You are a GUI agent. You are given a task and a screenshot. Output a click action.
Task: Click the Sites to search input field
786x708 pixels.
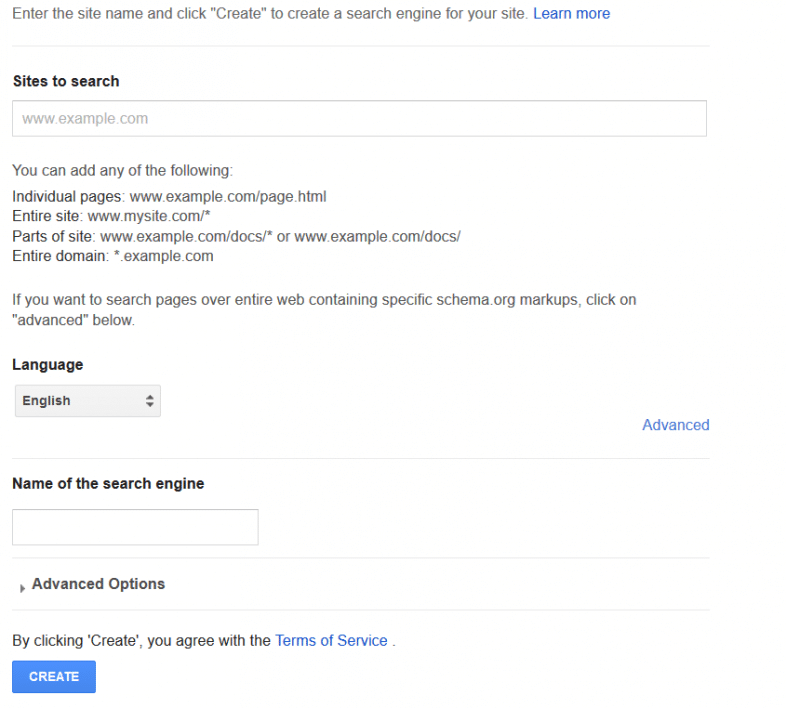pyautogui.click(x=359, y=118)
